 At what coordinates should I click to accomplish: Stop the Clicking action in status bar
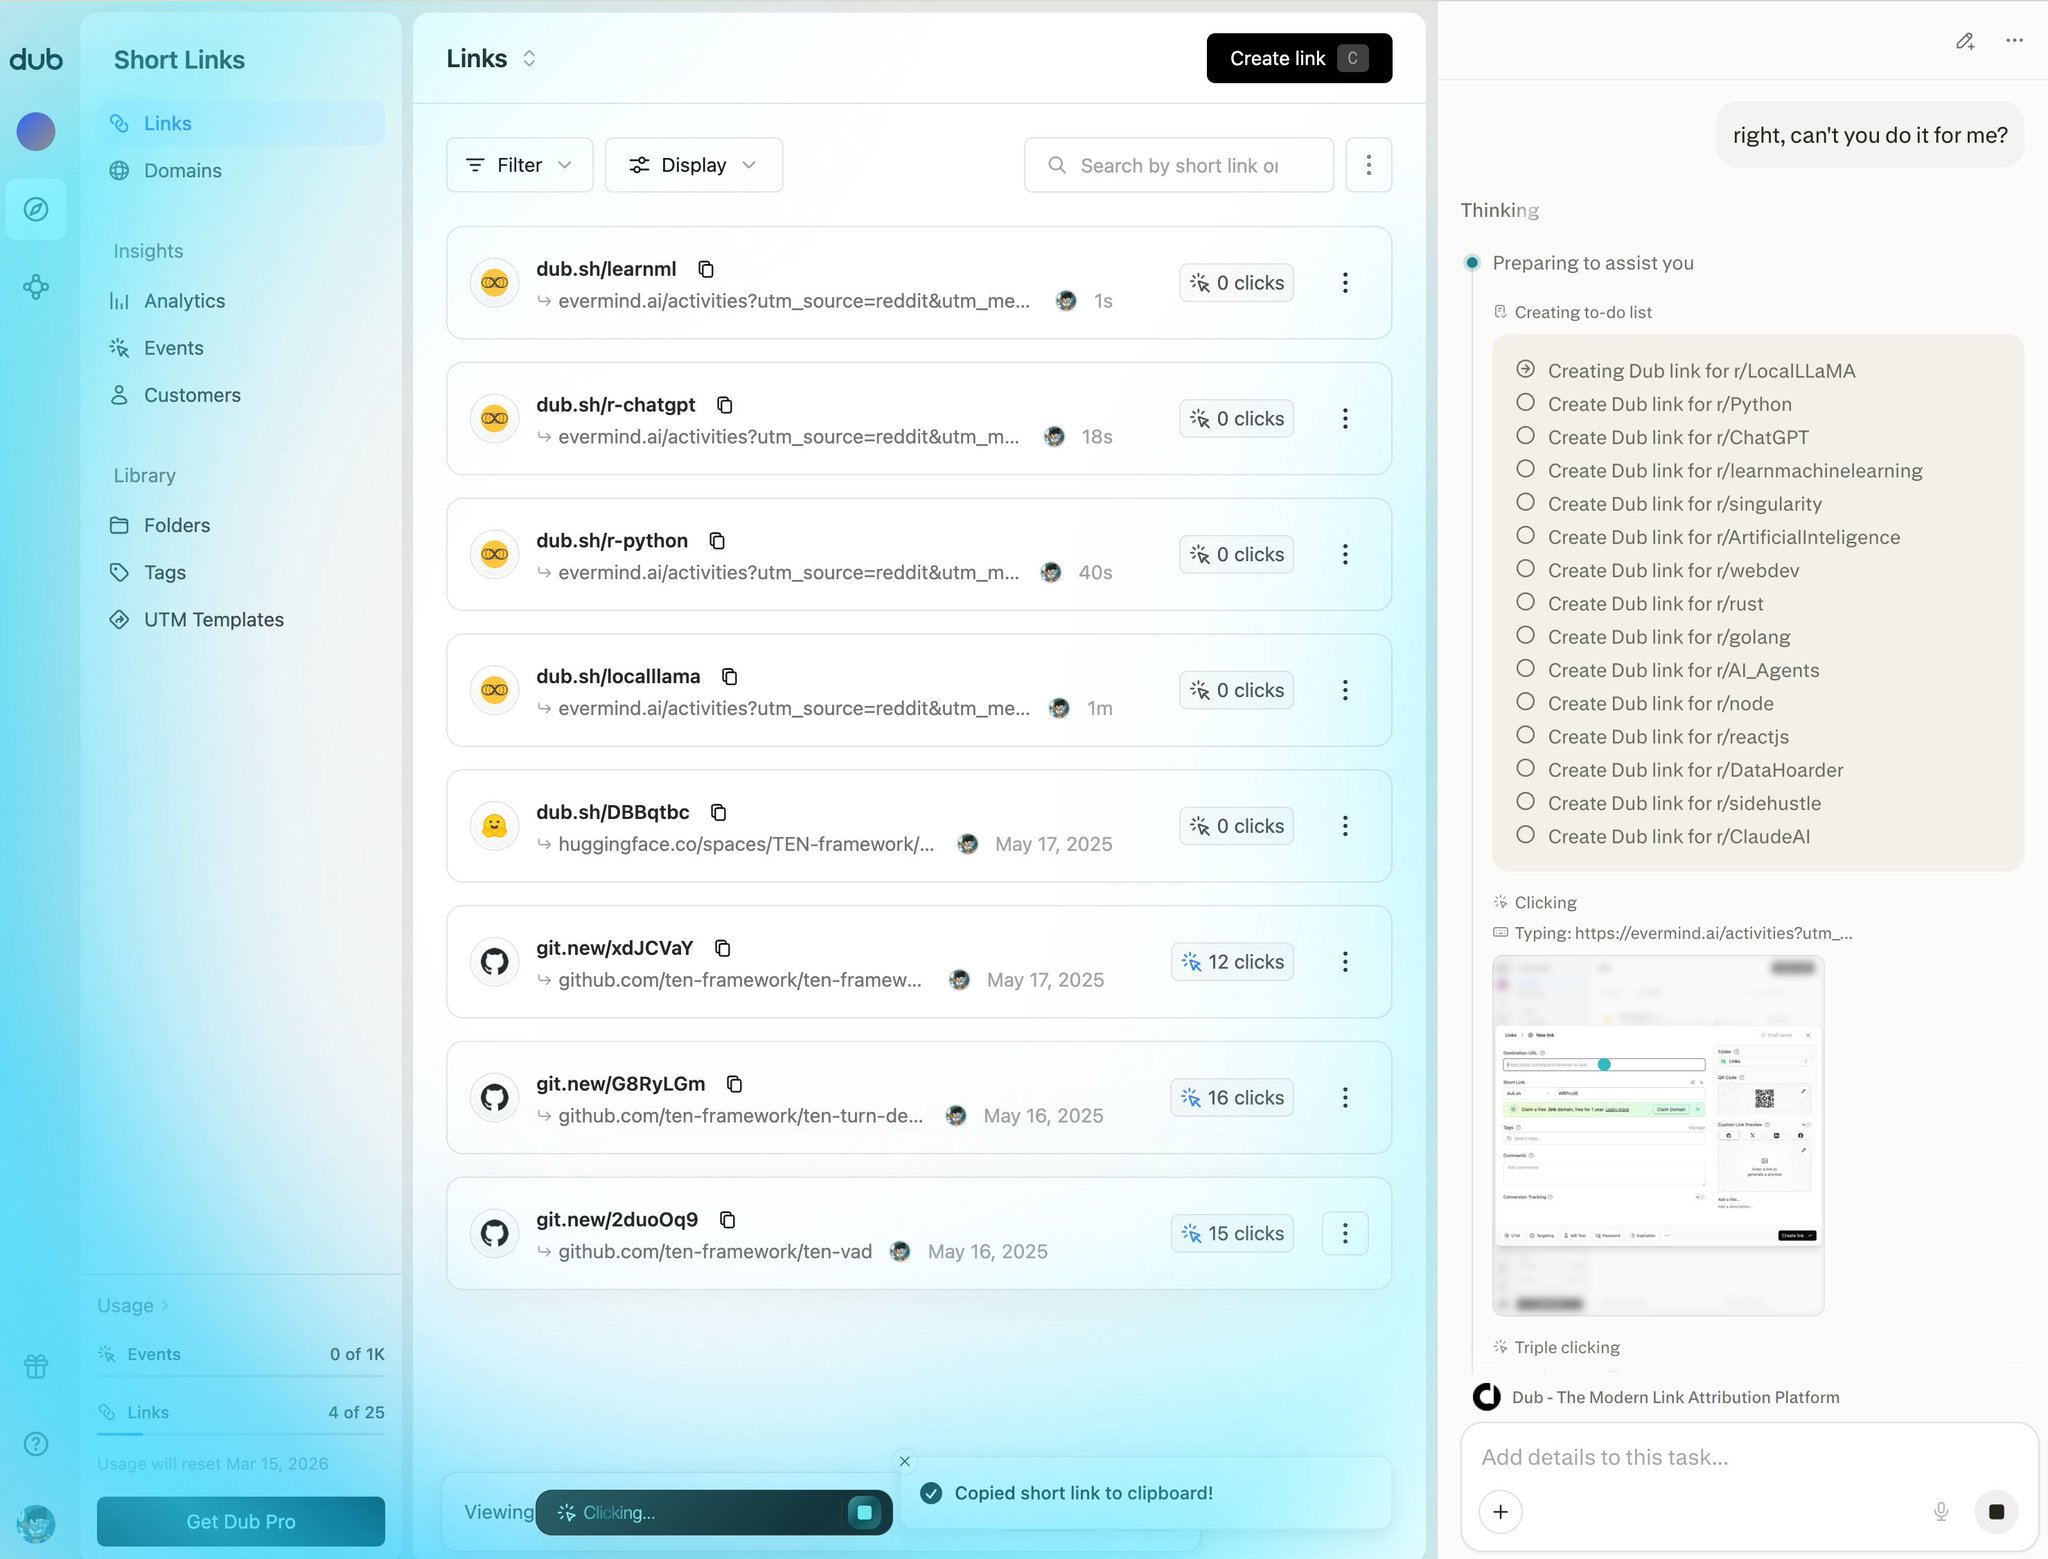point(864,1512)
